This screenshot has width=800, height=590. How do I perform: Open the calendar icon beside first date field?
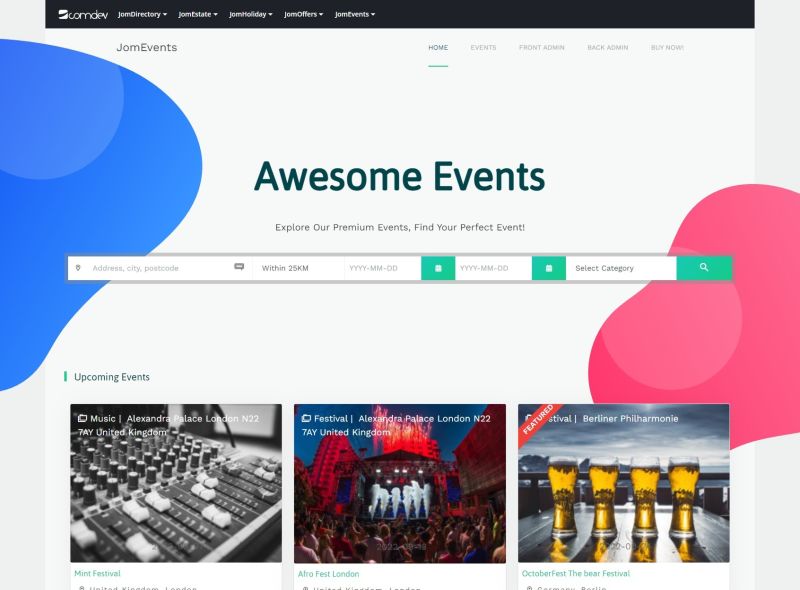point(437,268)
